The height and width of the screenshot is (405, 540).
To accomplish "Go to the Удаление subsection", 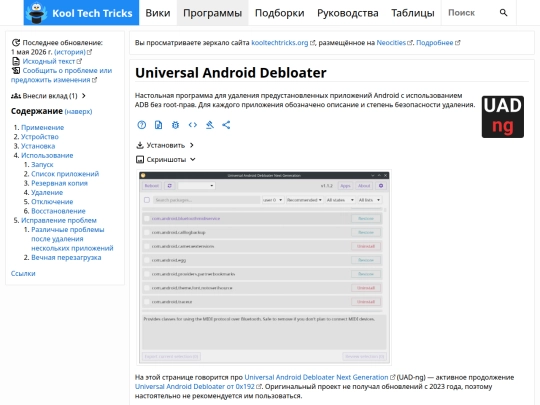I will [47, 193].
